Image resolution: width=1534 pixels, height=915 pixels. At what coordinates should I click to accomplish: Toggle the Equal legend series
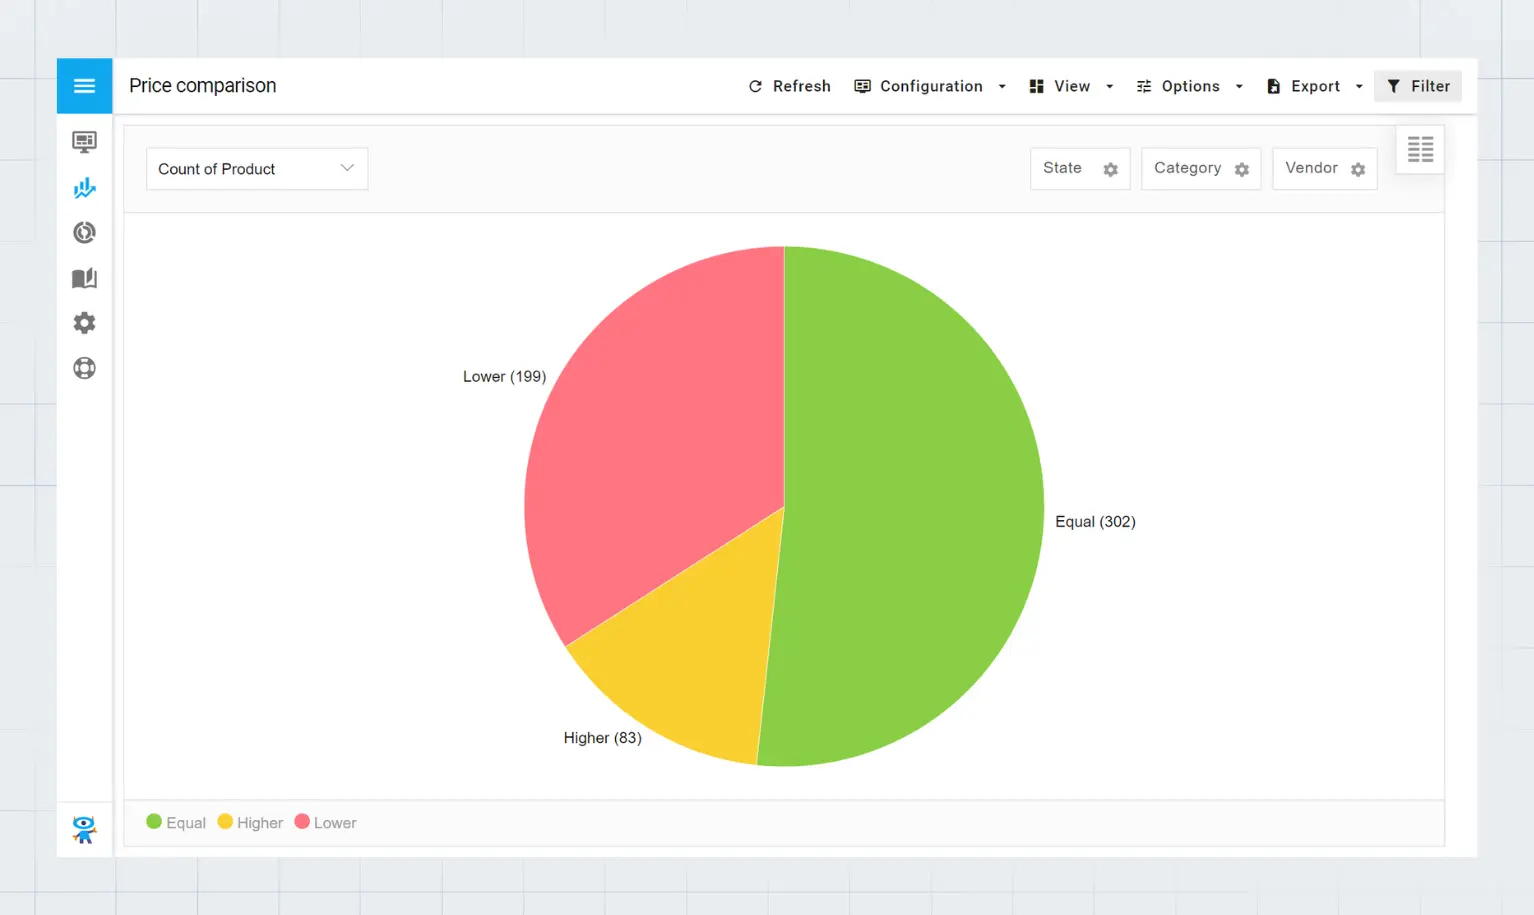(176, 822)
